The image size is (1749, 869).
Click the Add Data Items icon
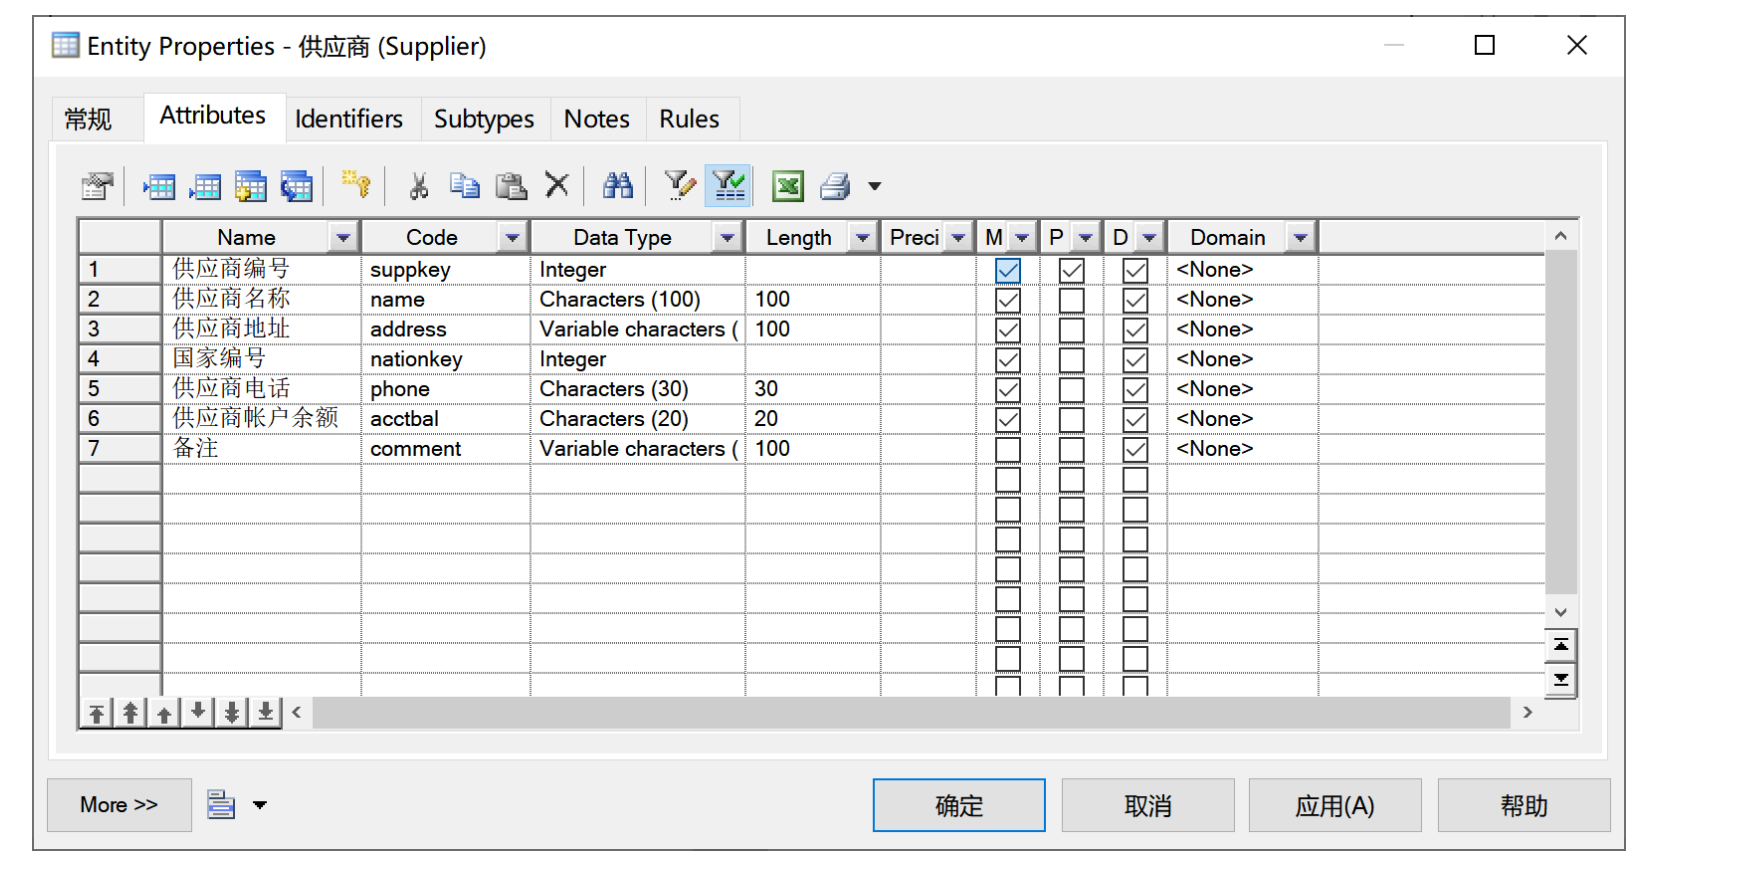pyautogui.click(x=251, y=186)
